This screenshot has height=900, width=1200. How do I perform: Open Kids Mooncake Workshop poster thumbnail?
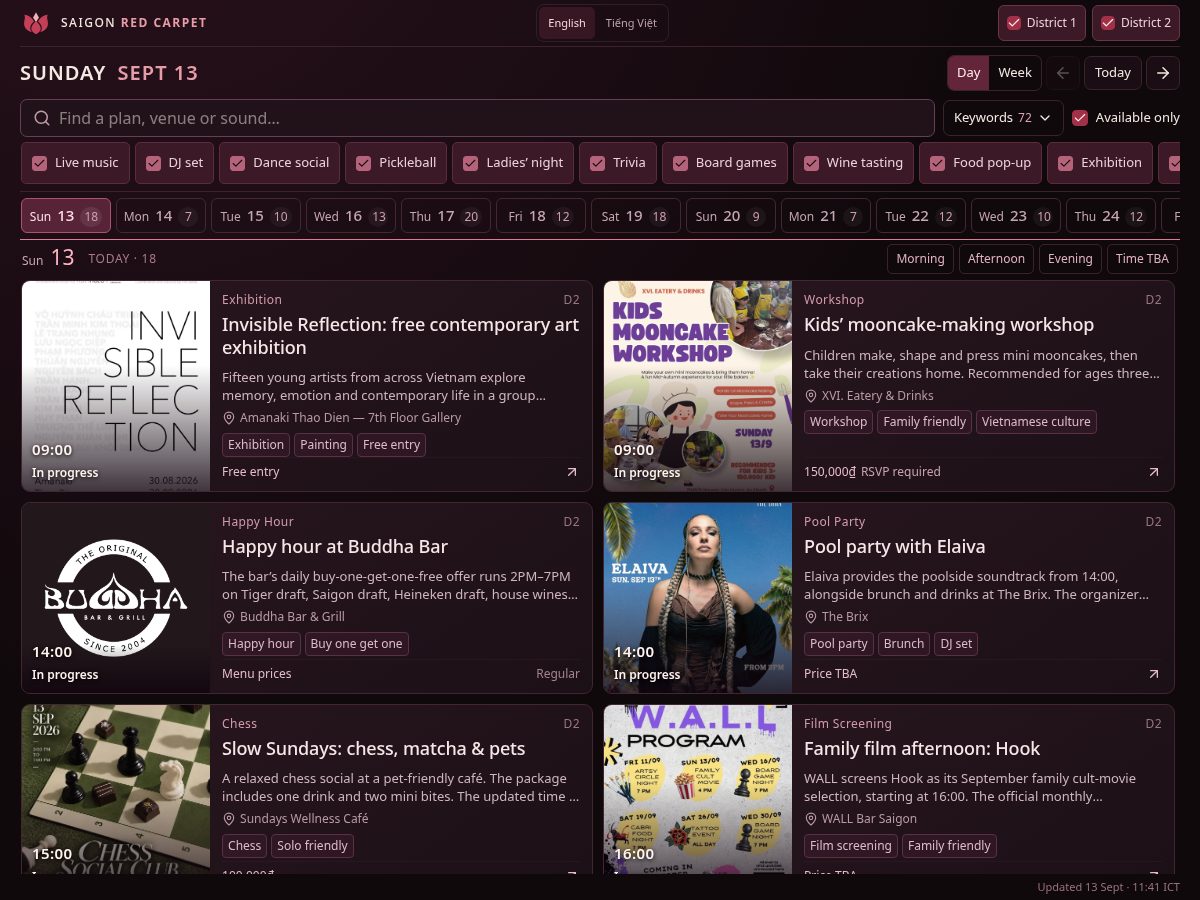(x=698, y=386)
